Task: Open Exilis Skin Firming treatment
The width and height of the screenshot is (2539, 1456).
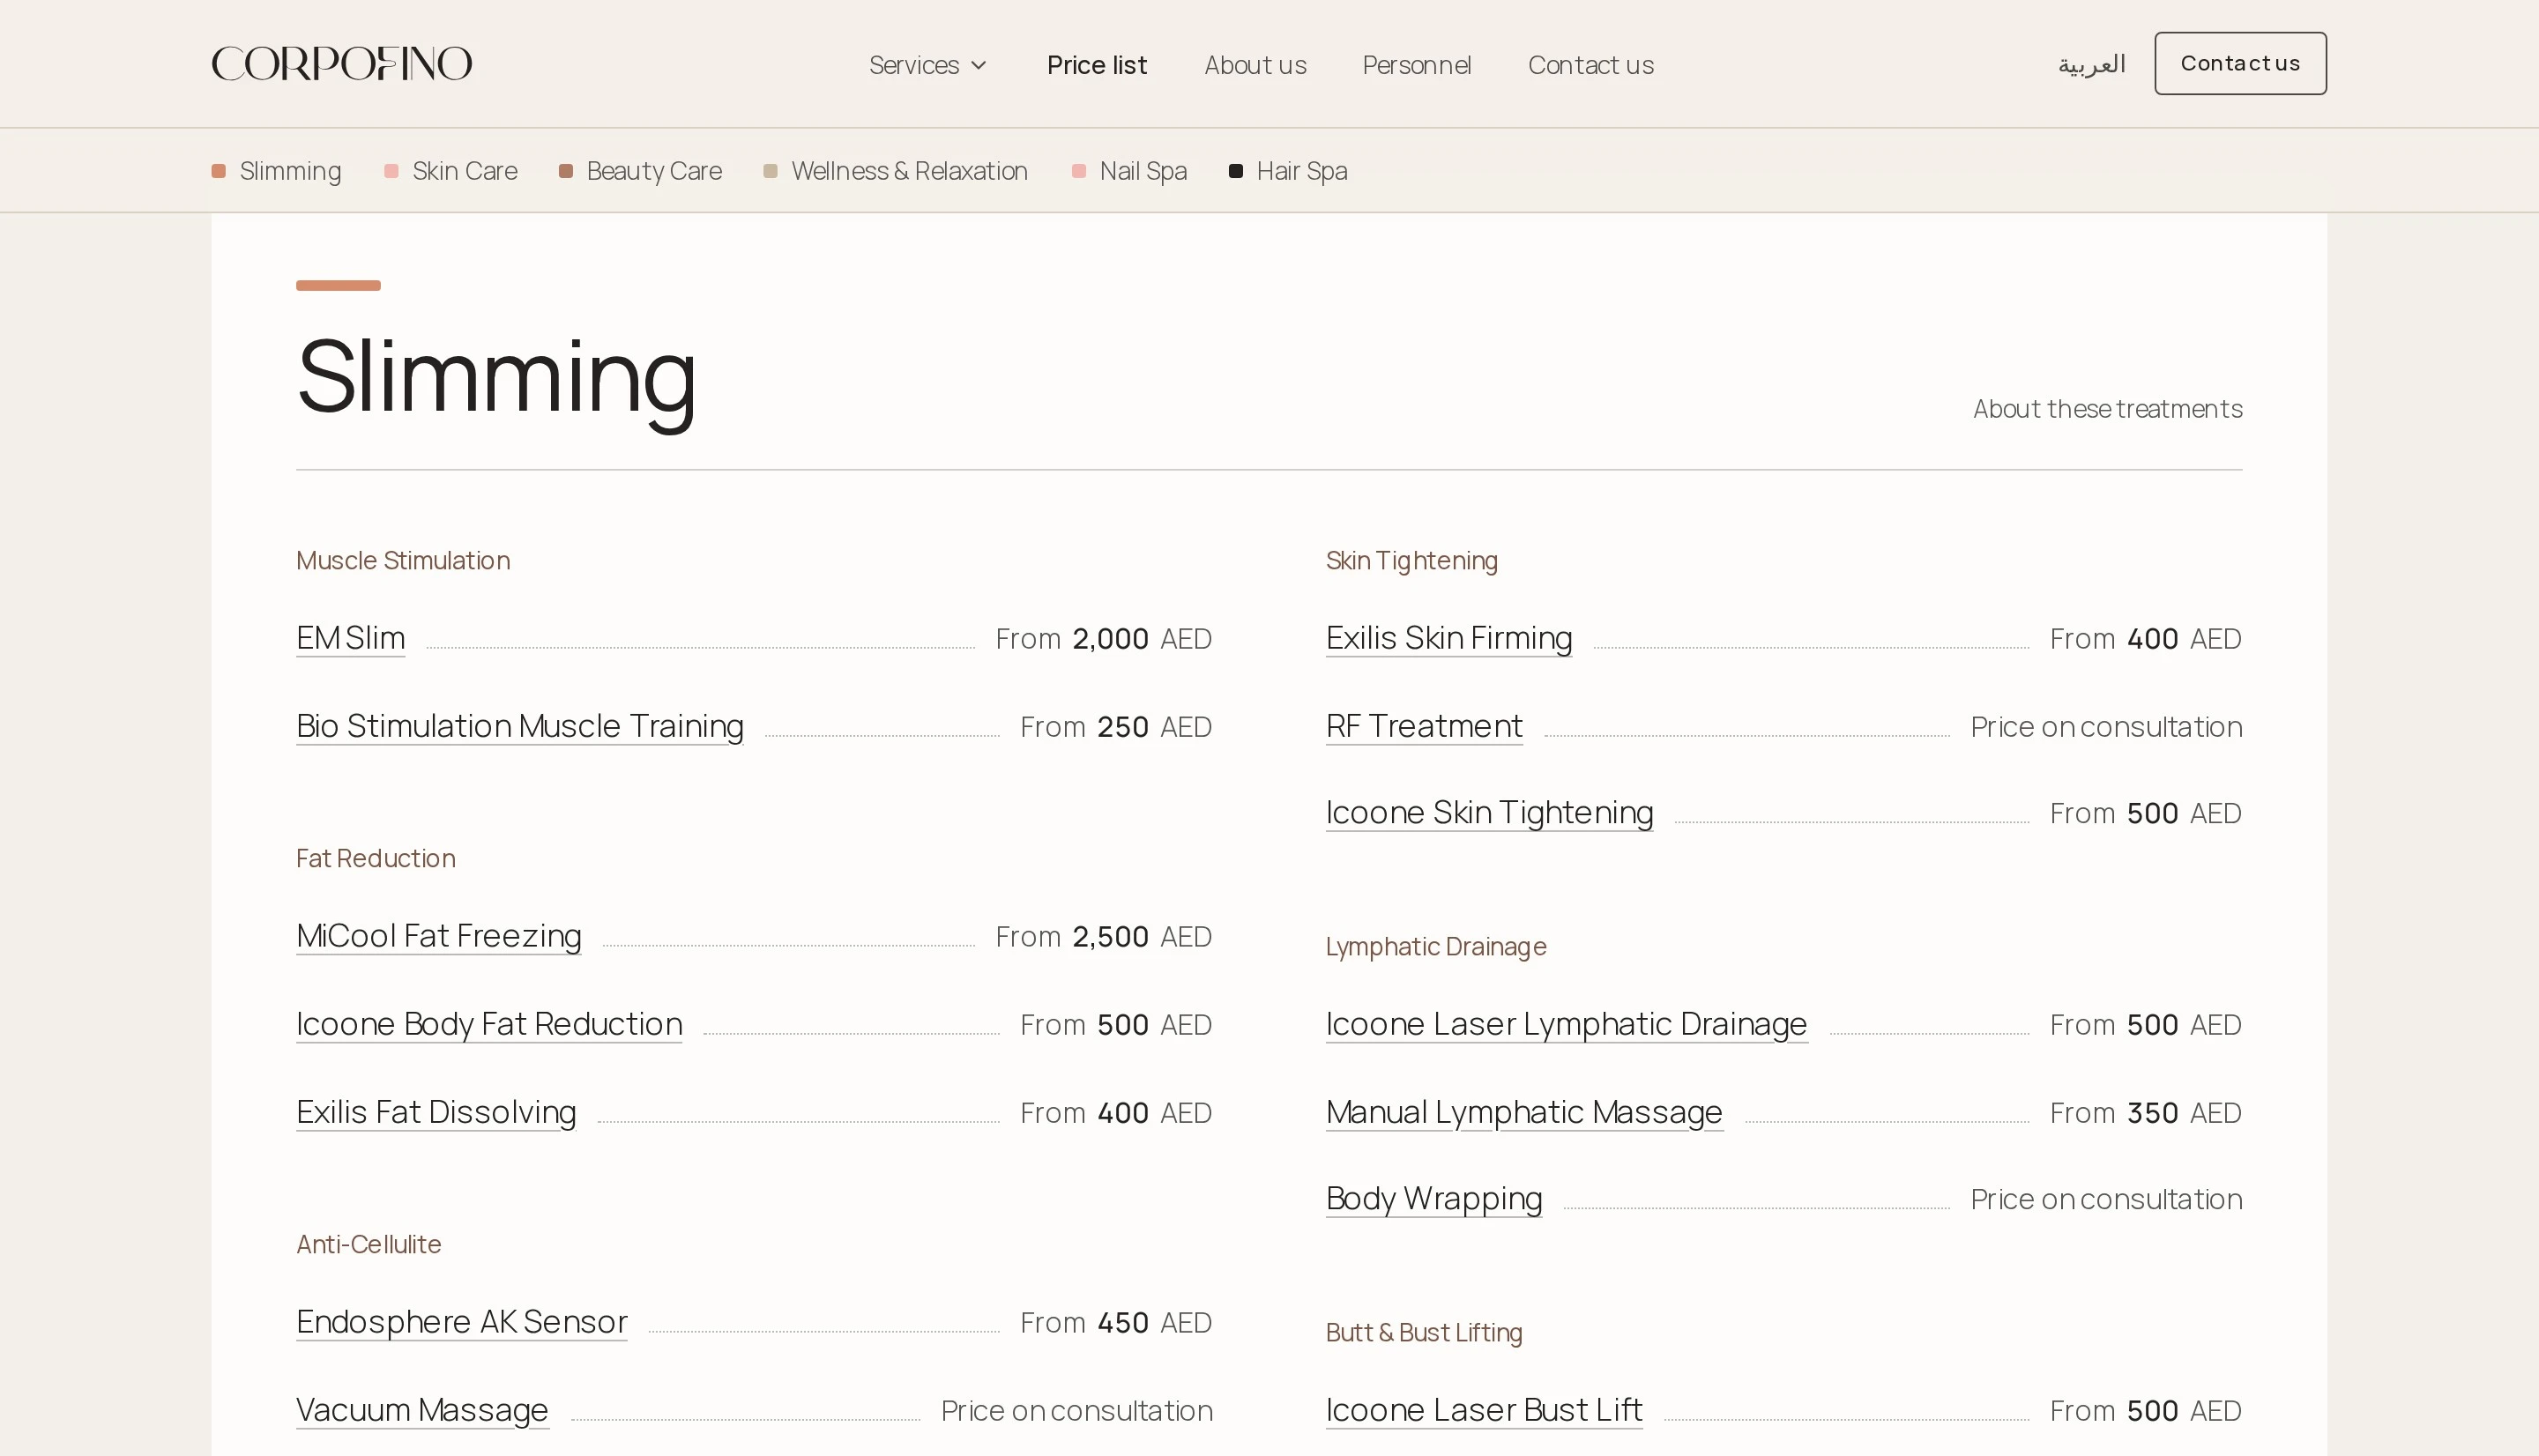Action: (1449, 638)
